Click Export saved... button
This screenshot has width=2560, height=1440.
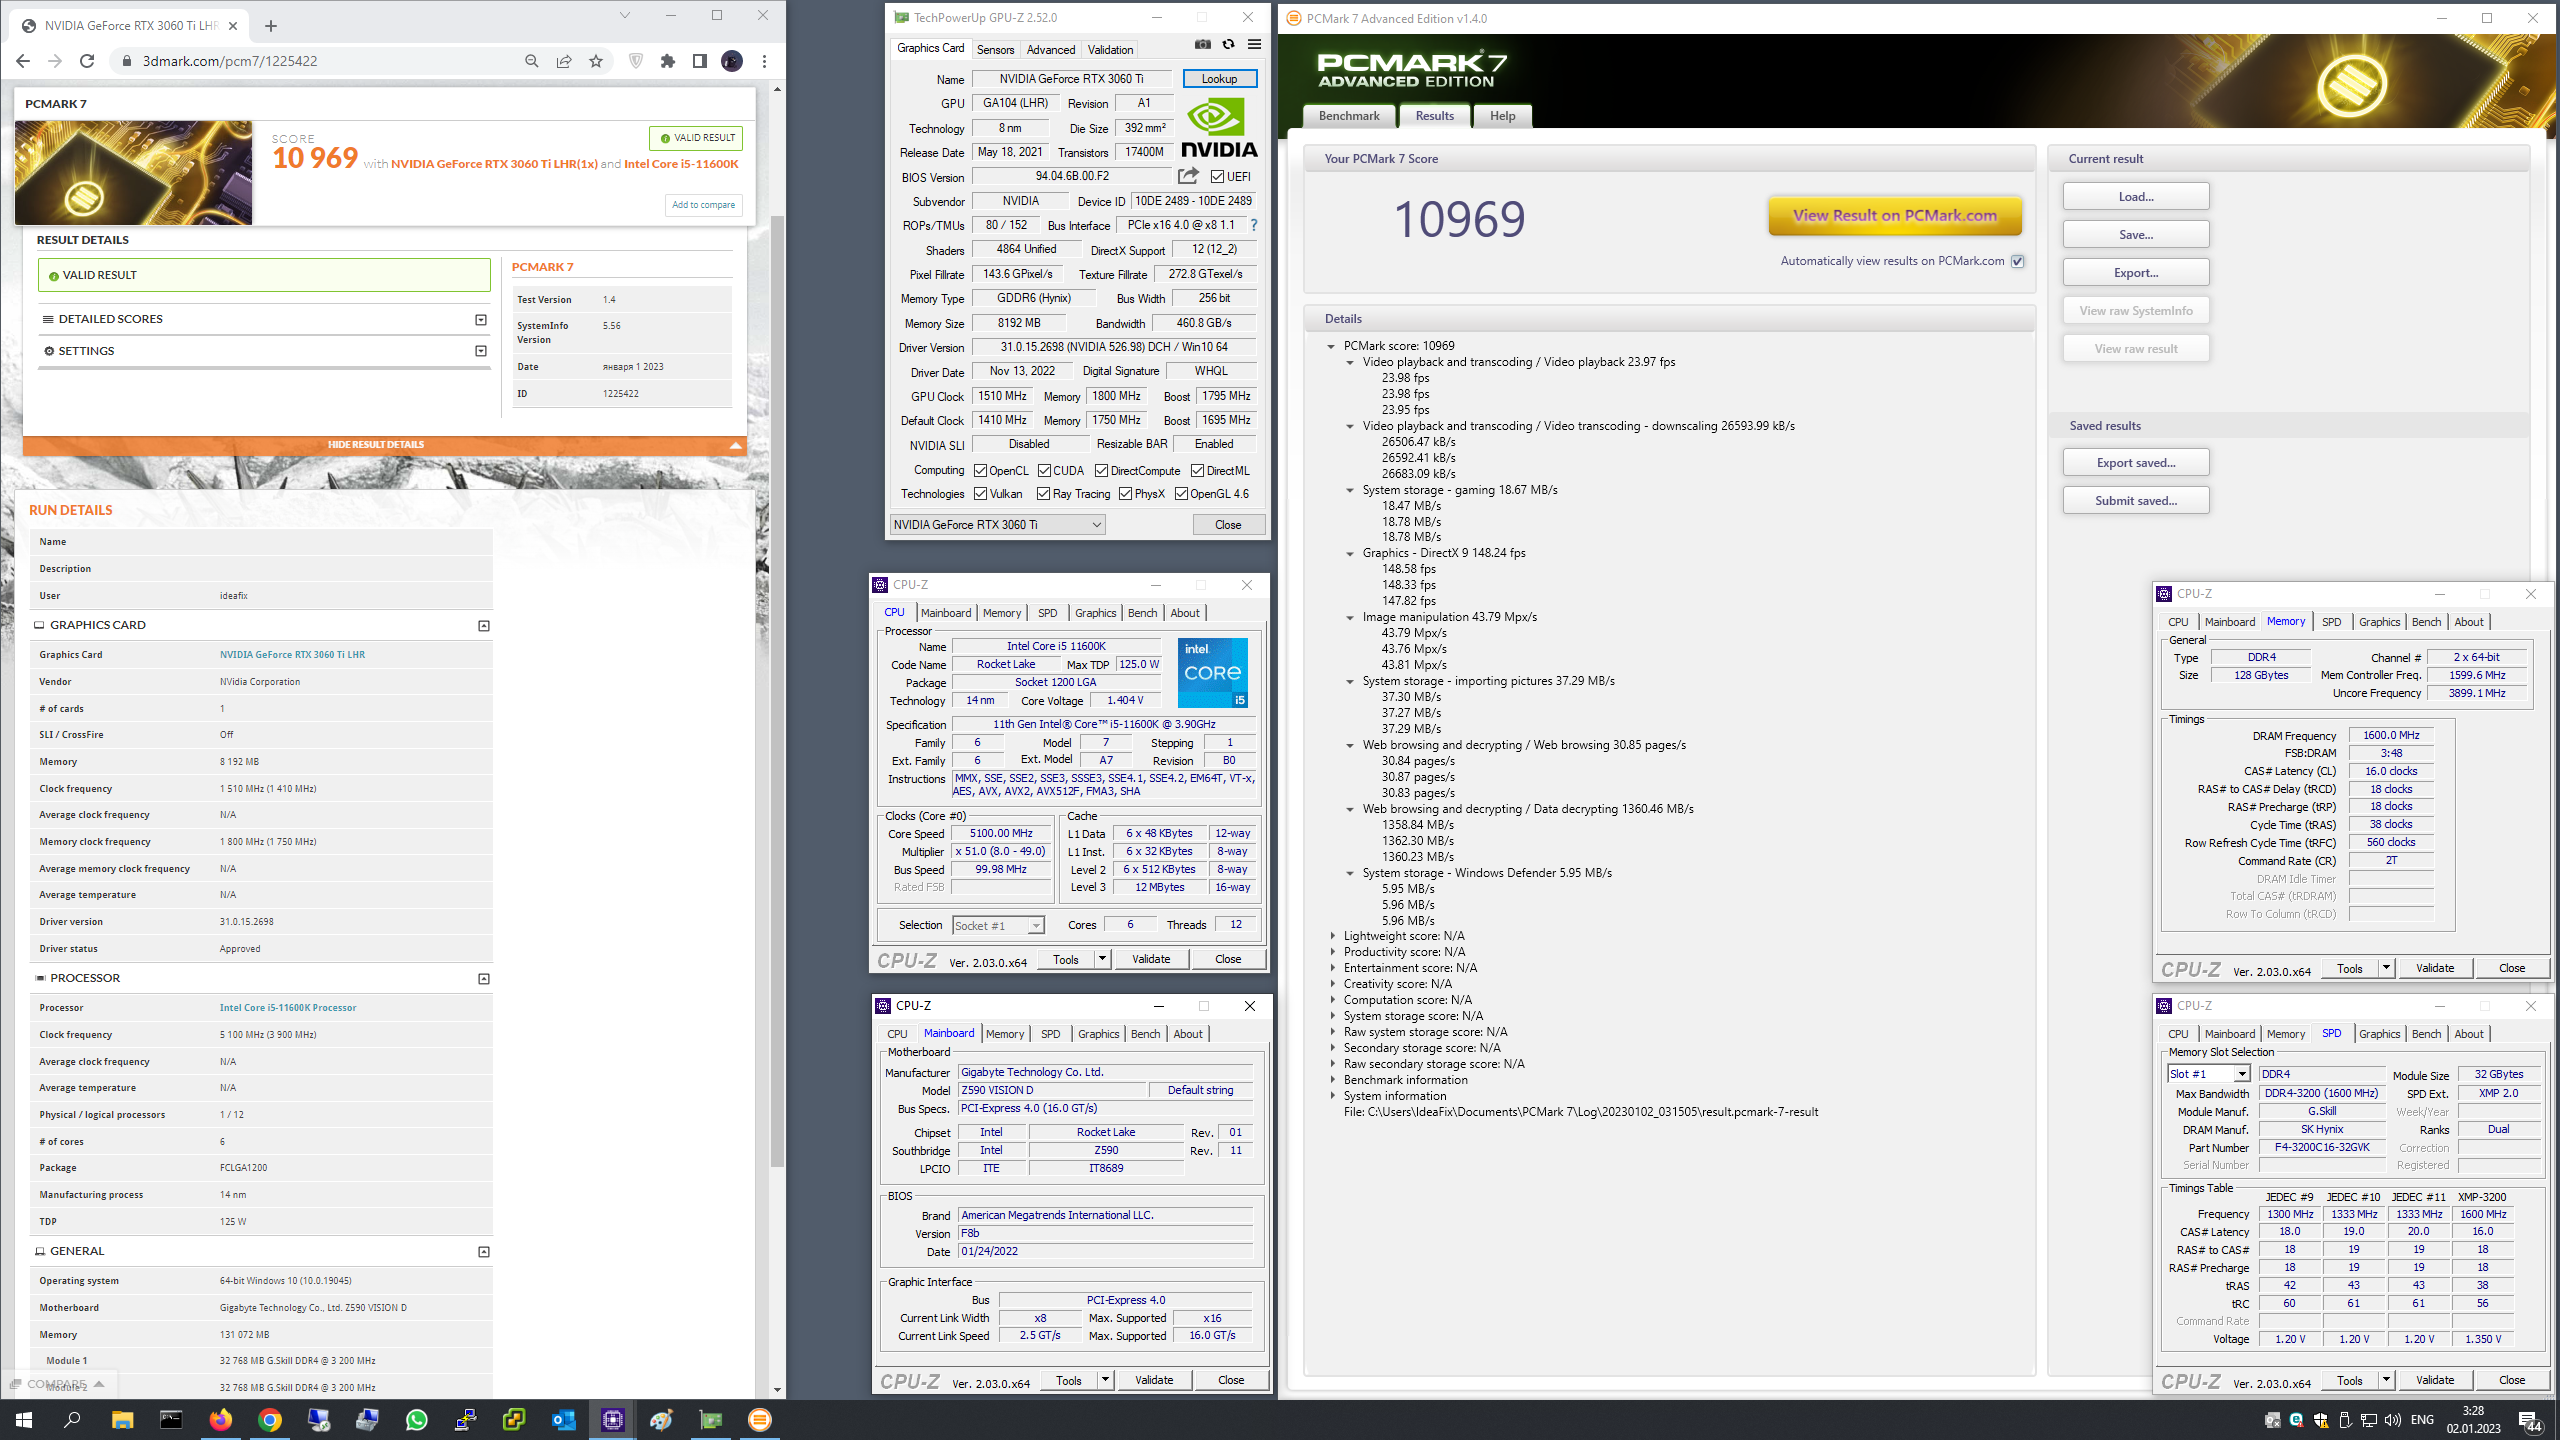[x=2136, y=463]
